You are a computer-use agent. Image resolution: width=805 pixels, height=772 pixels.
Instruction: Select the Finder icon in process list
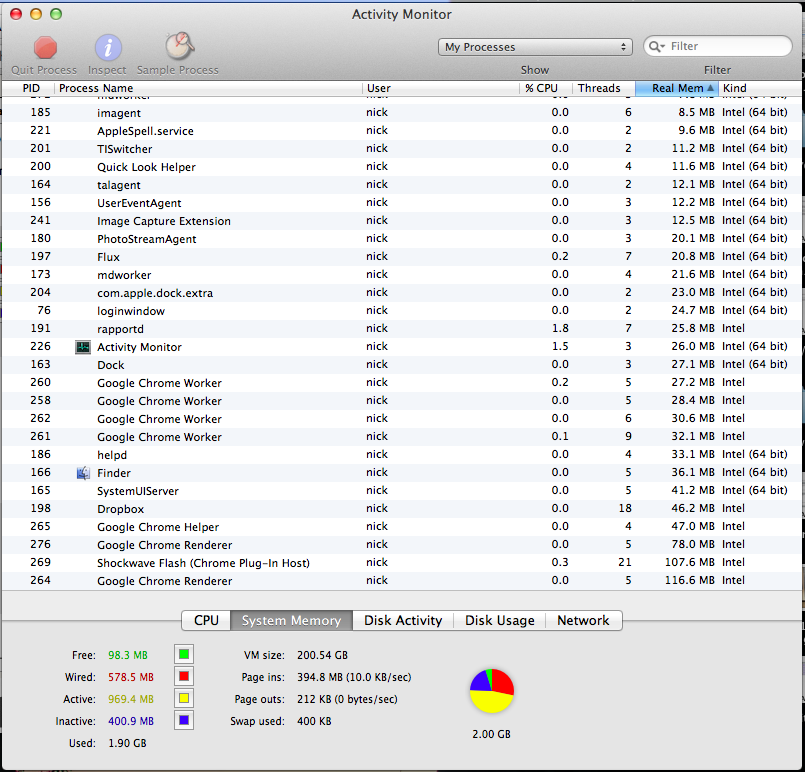pos(83,473)
